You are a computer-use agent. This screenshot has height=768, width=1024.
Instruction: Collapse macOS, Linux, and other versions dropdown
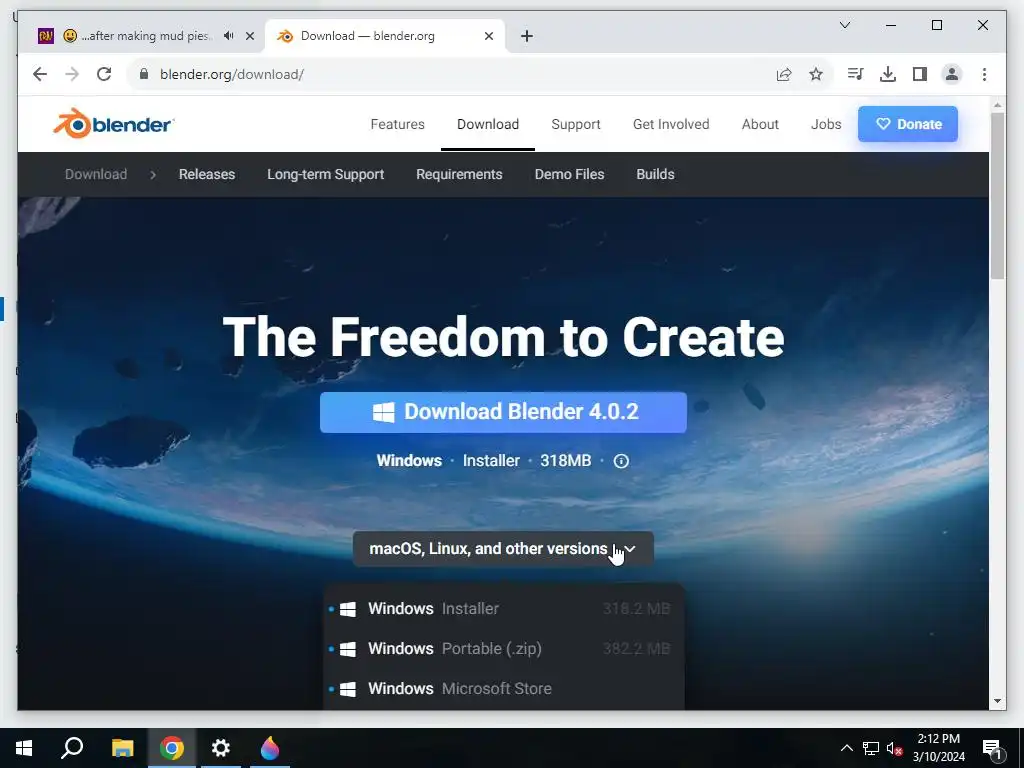(x=503, y=549)
